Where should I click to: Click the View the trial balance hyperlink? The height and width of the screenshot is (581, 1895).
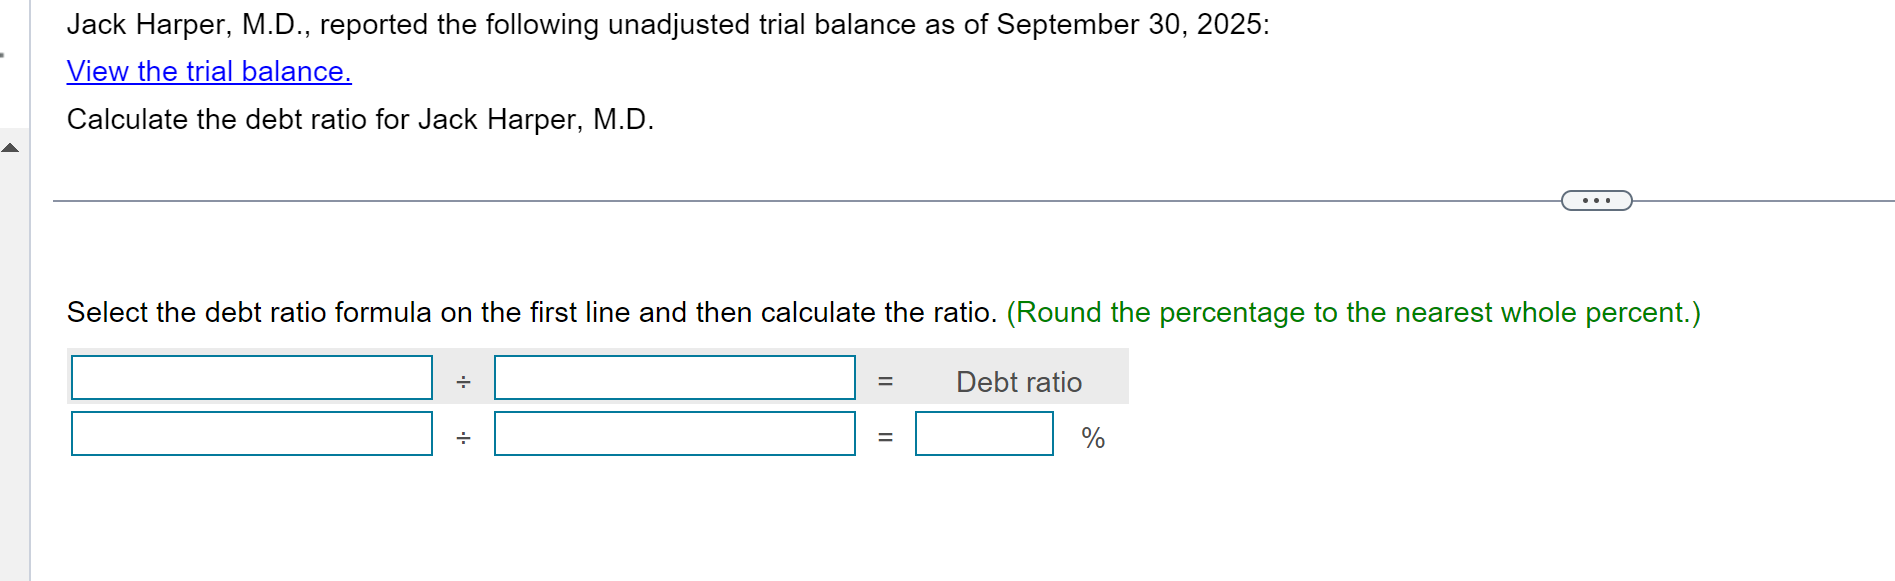208,71
